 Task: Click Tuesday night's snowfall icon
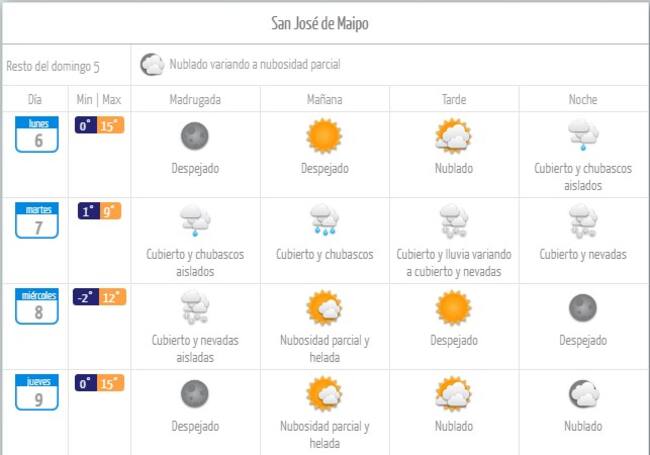click(x=583, y=220)
